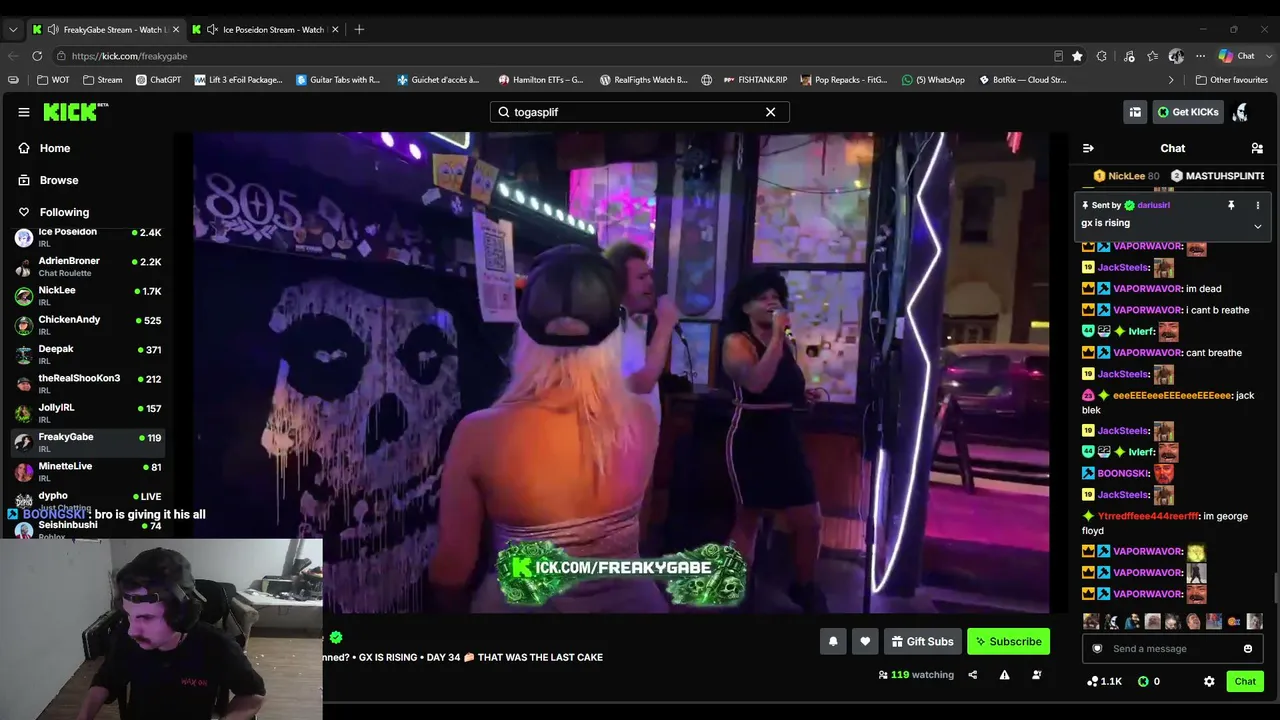Show more bookmarks with the chevron
This screenshot has height=720, width=1280.
pyautogui.click(x=1171, y=80)
